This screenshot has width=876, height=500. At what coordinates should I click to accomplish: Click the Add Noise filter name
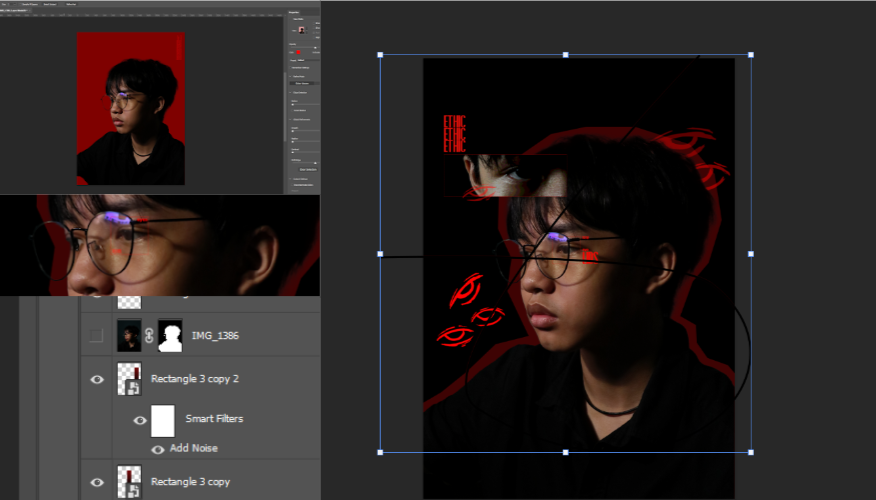pyautogui.click(x=193, y=449)
